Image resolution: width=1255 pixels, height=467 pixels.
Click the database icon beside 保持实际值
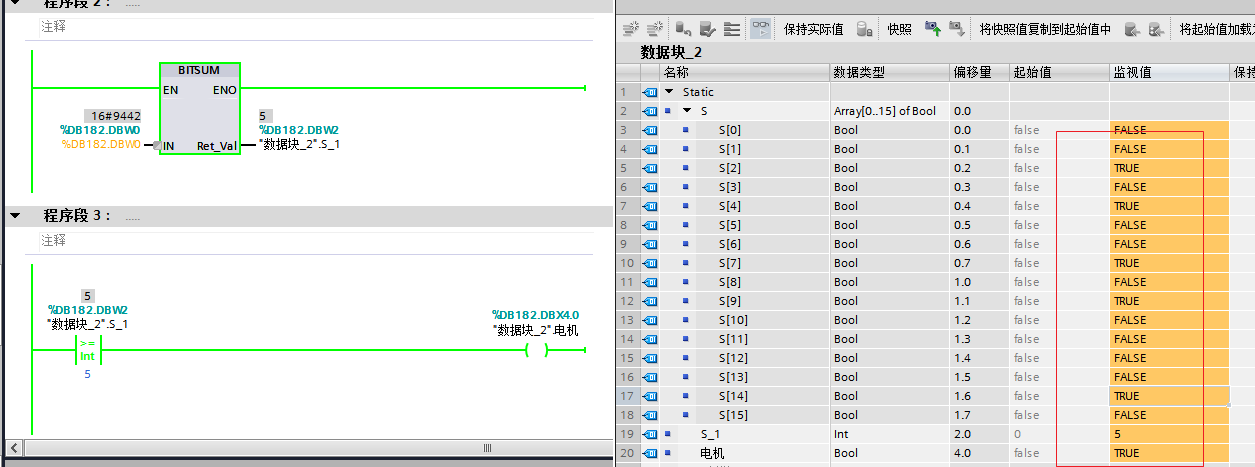point(864,29)
